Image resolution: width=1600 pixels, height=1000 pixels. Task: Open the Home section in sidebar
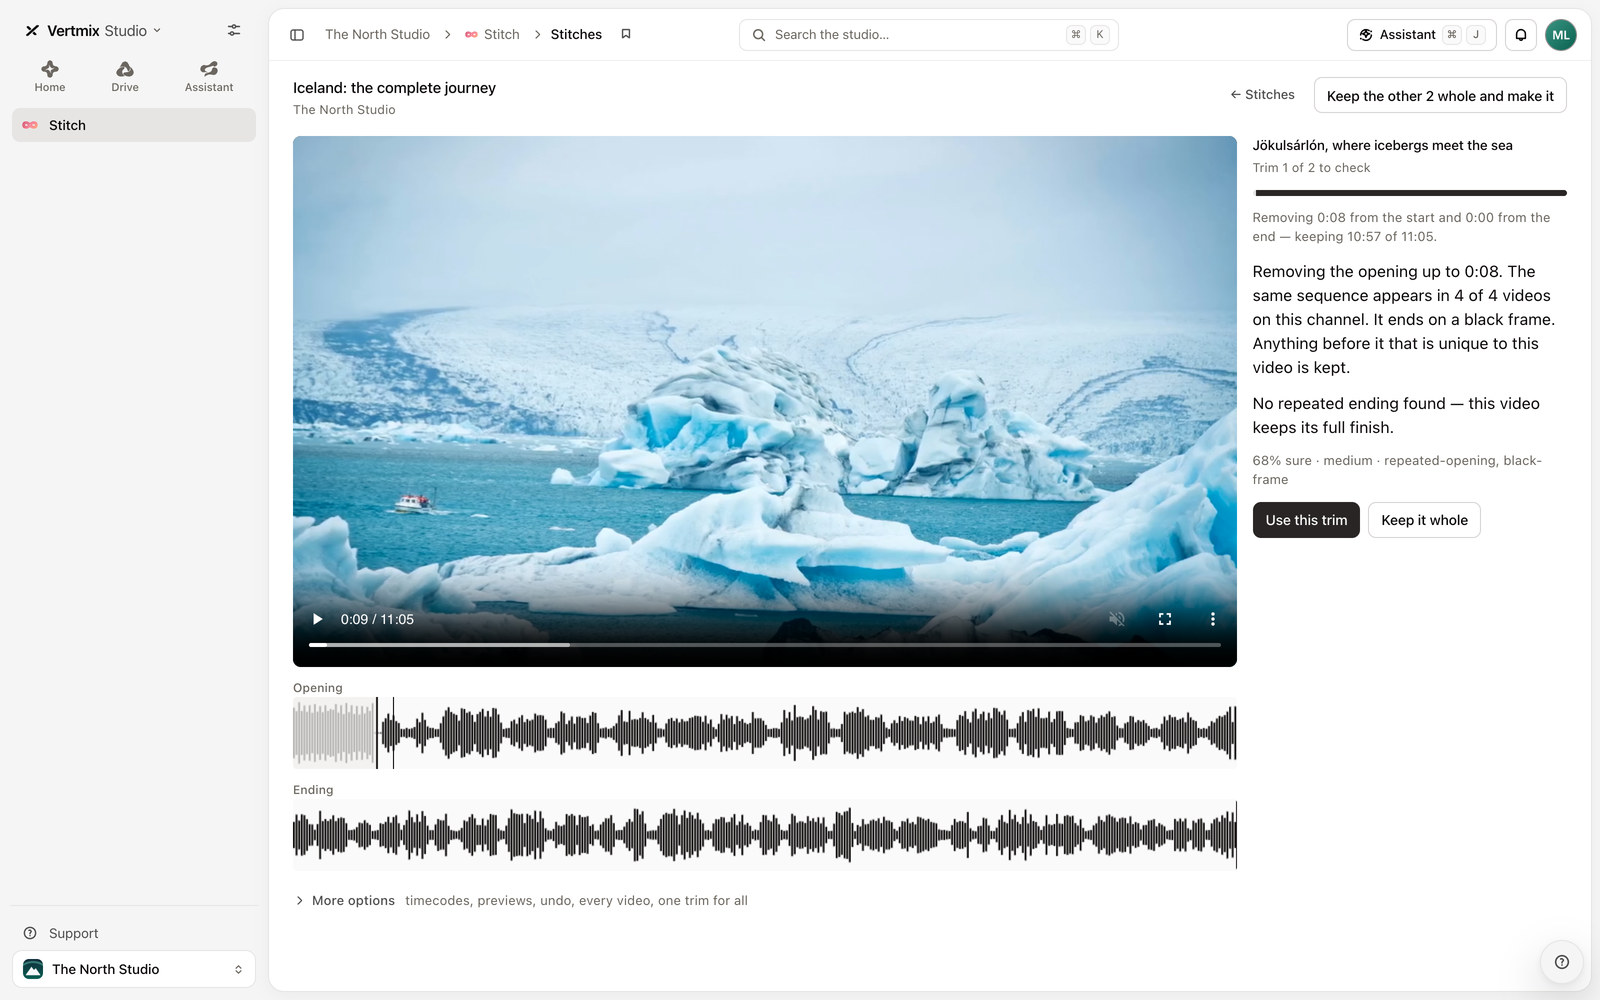pos(50,76)
